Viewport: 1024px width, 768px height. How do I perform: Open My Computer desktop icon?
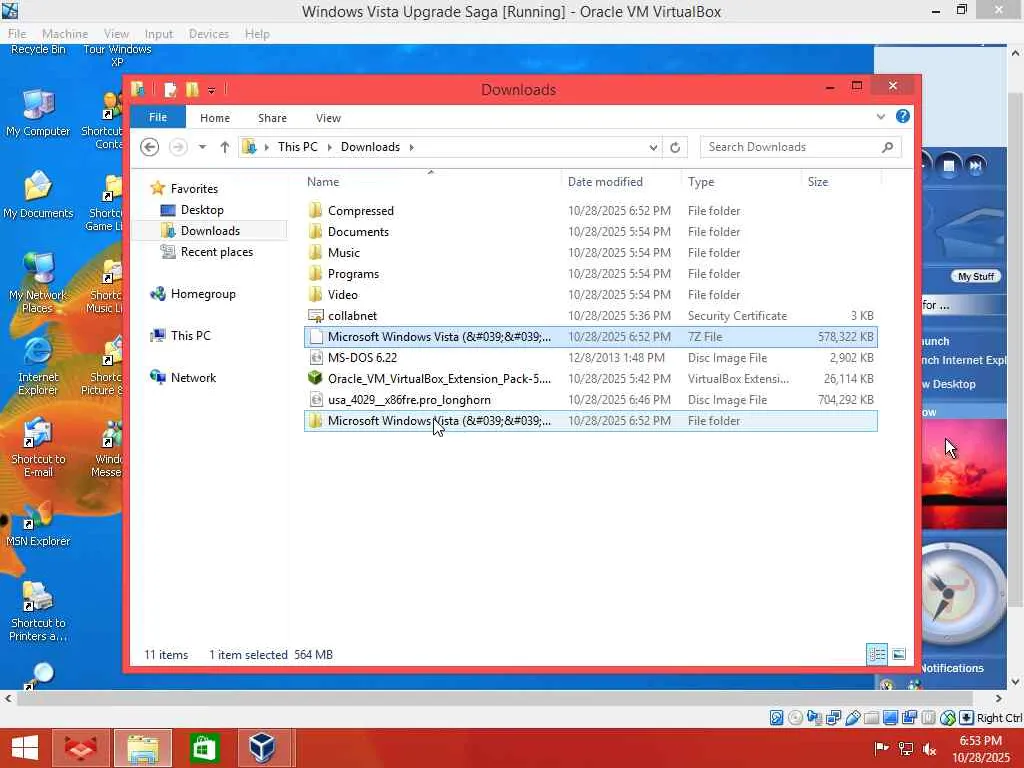pos(38,114)
